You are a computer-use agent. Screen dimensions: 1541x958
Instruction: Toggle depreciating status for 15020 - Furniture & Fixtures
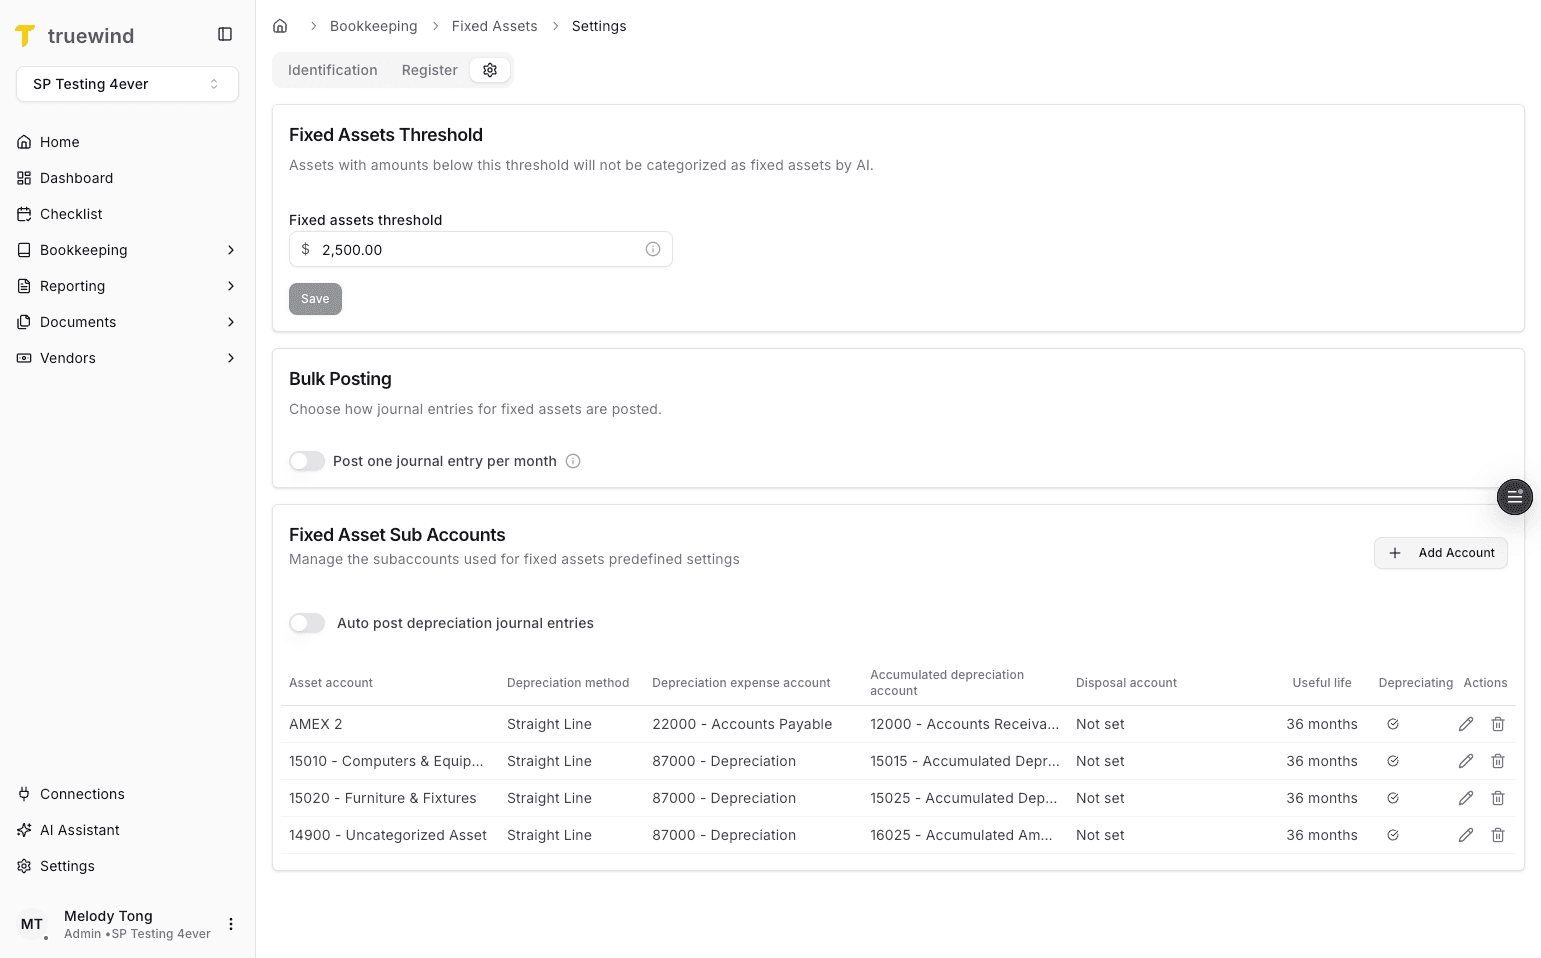pyautogui.click(x=1392, y=797)
